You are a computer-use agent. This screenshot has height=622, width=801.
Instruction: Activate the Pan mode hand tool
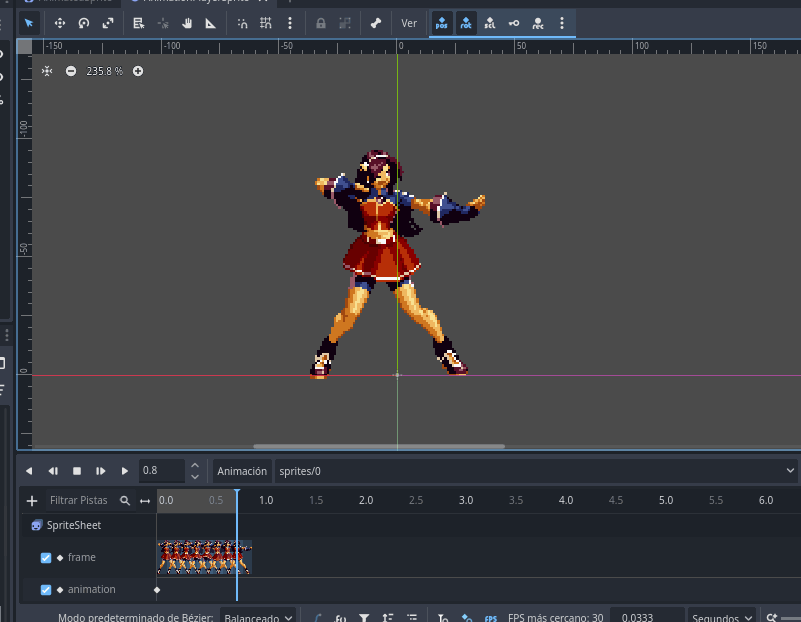click(x=187, y=23)
